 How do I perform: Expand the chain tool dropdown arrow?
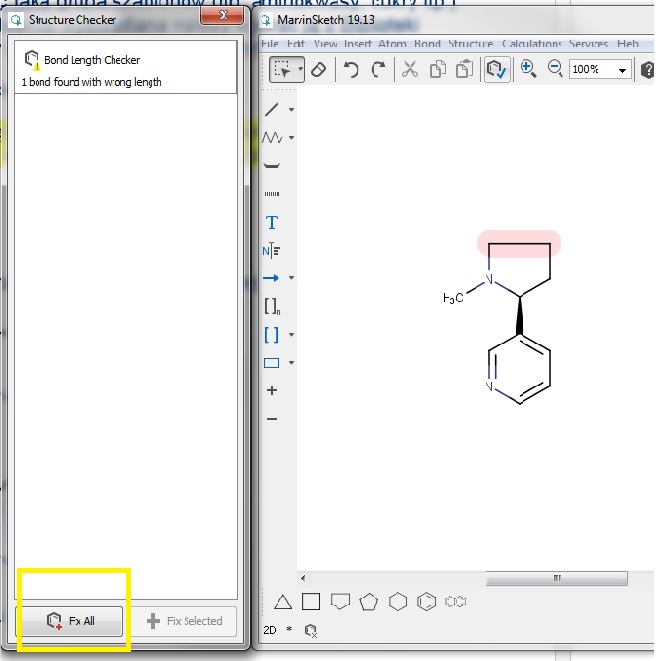tap(291, 138)
